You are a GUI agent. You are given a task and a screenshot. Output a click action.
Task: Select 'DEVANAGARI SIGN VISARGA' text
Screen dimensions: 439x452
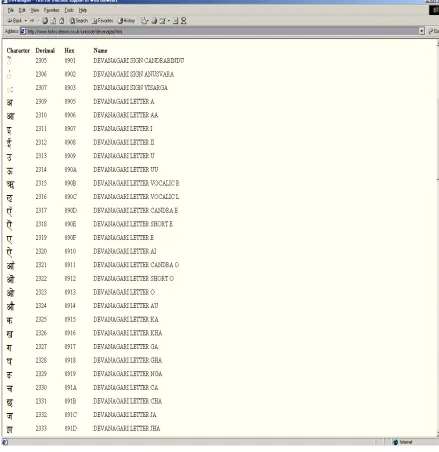pyautogui.click(x=130, y=88)
